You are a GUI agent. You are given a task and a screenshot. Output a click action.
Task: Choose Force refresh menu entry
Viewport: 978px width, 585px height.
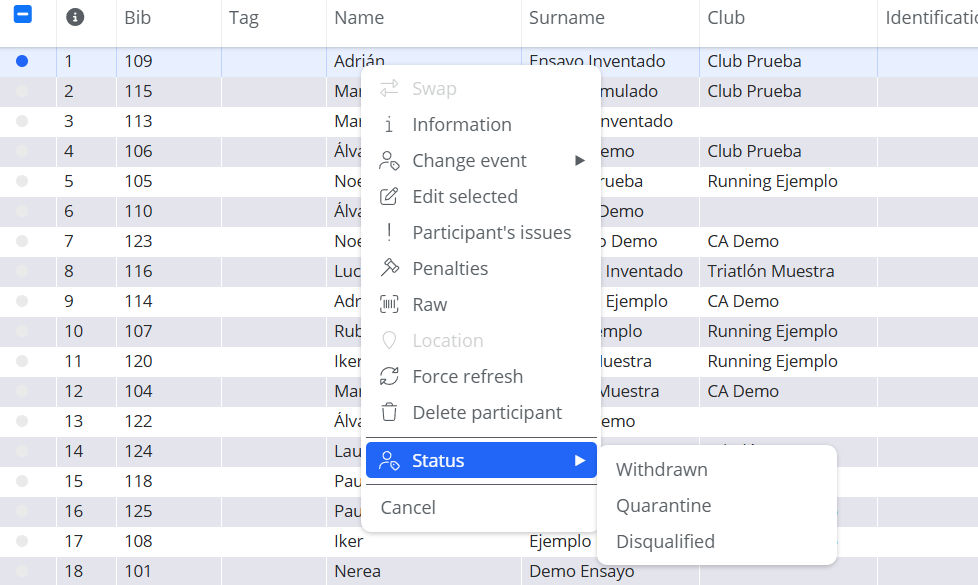[481, 377]
